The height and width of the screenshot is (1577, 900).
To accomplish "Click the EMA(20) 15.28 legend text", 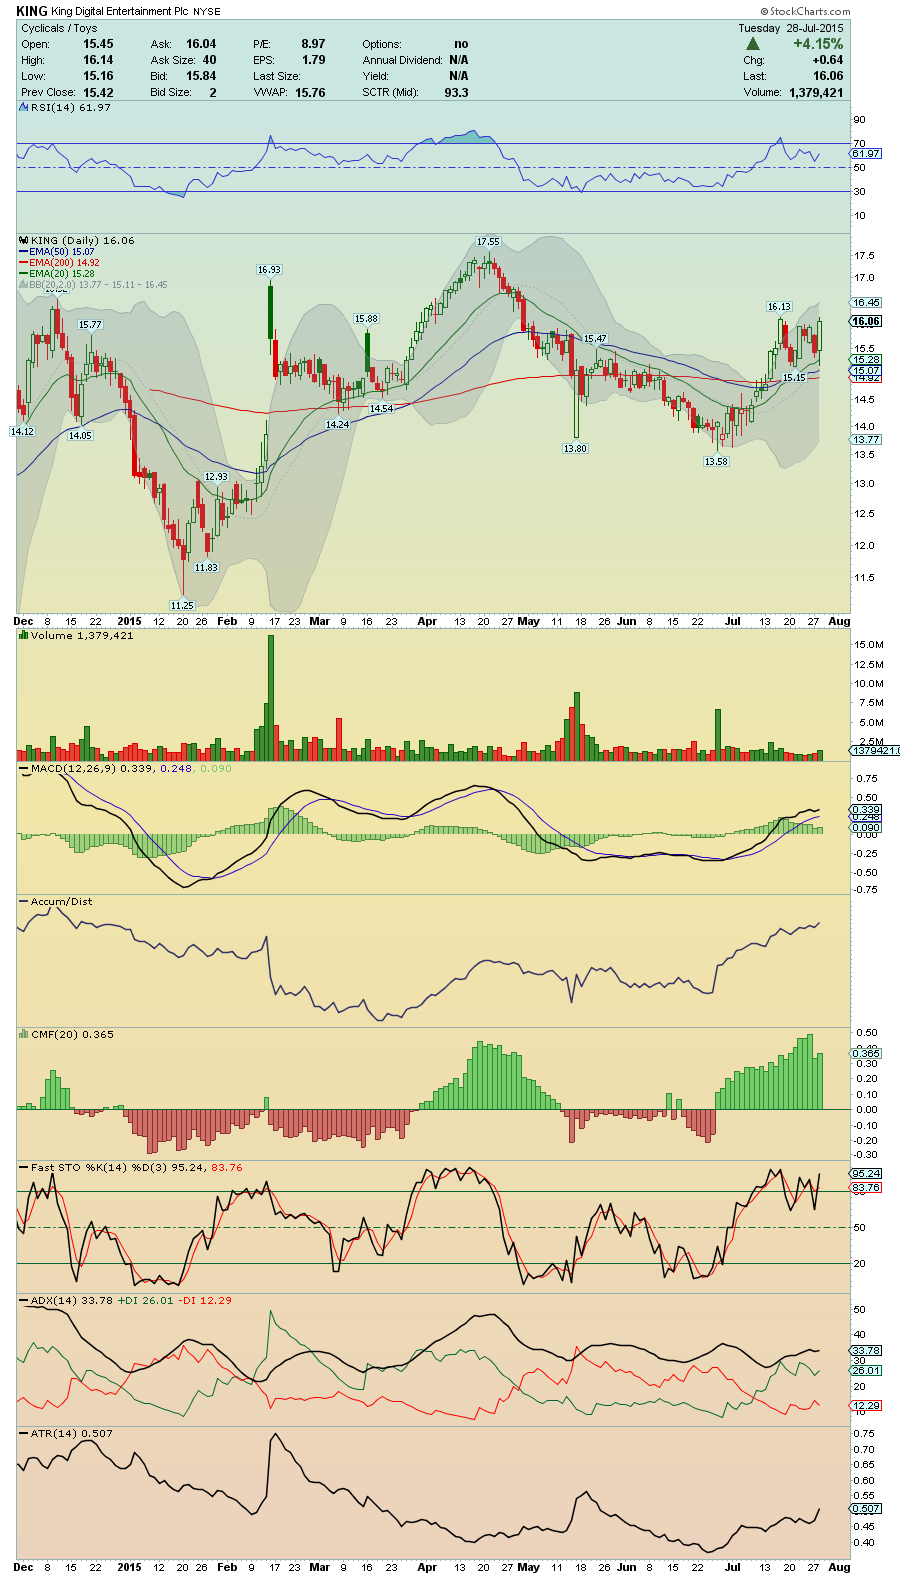I will 62,274.
